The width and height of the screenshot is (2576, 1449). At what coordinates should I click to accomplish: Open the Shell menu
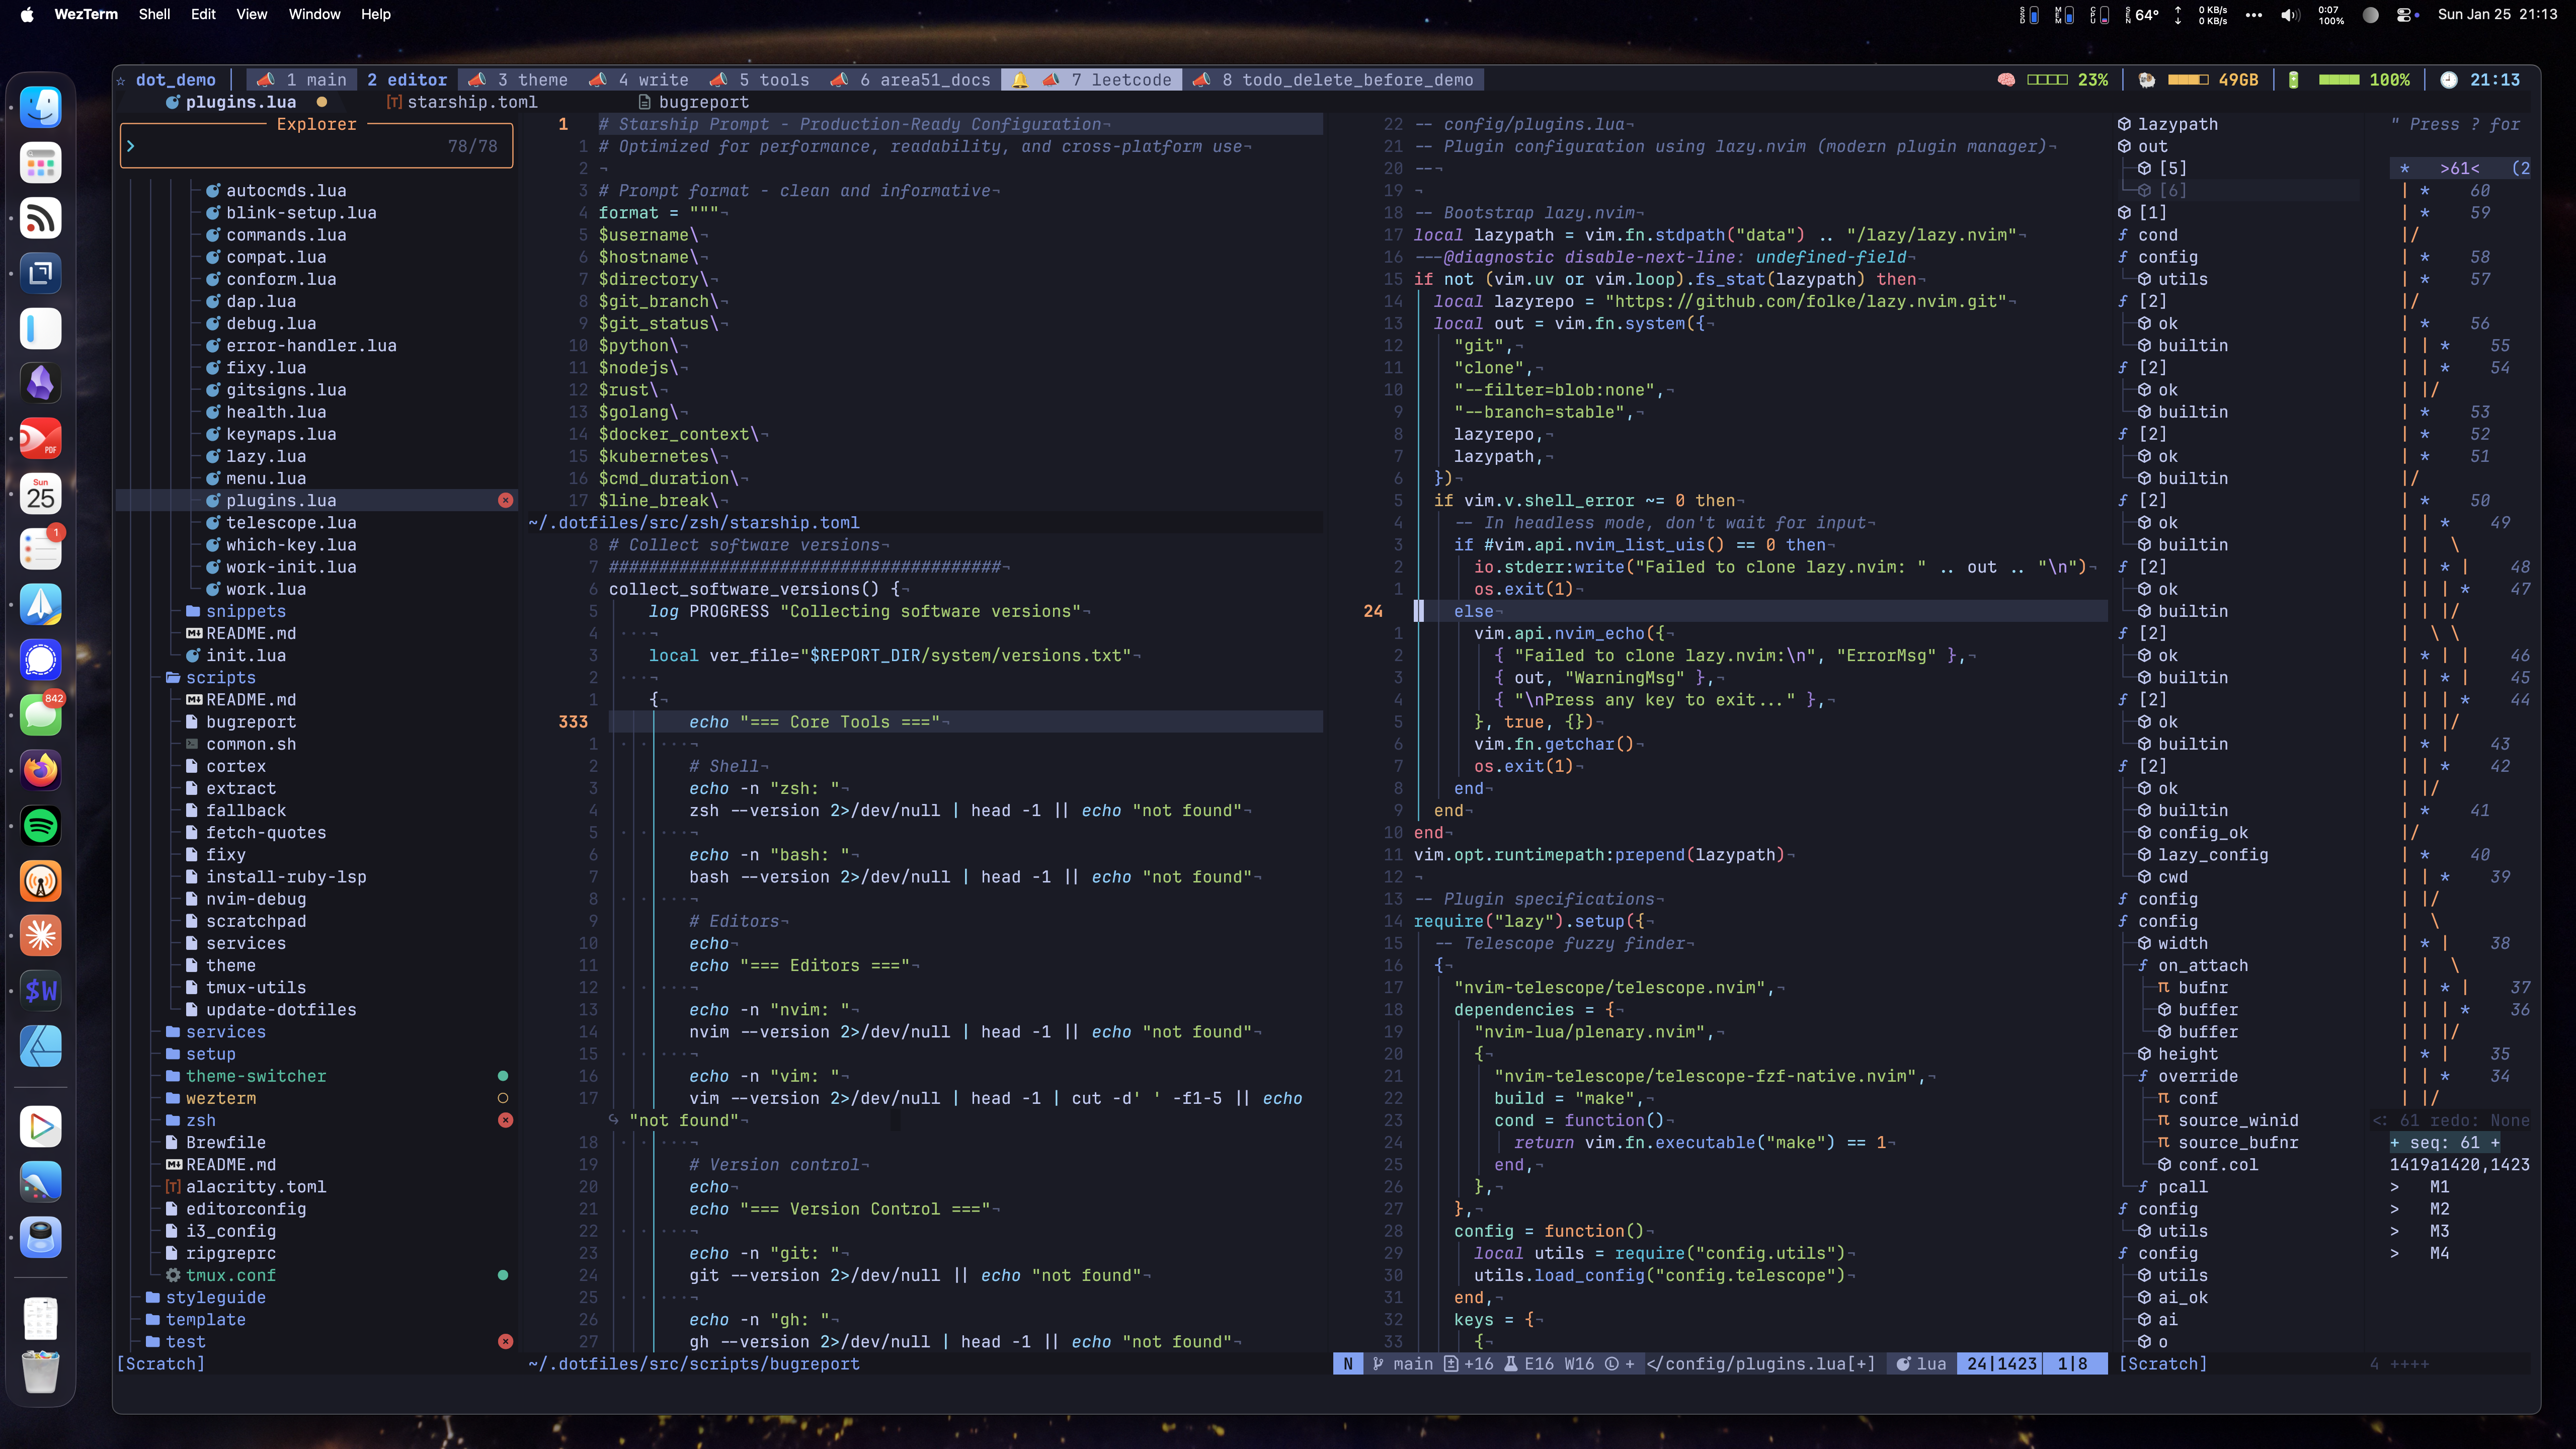pyautogui.click(x=154, y=14)
